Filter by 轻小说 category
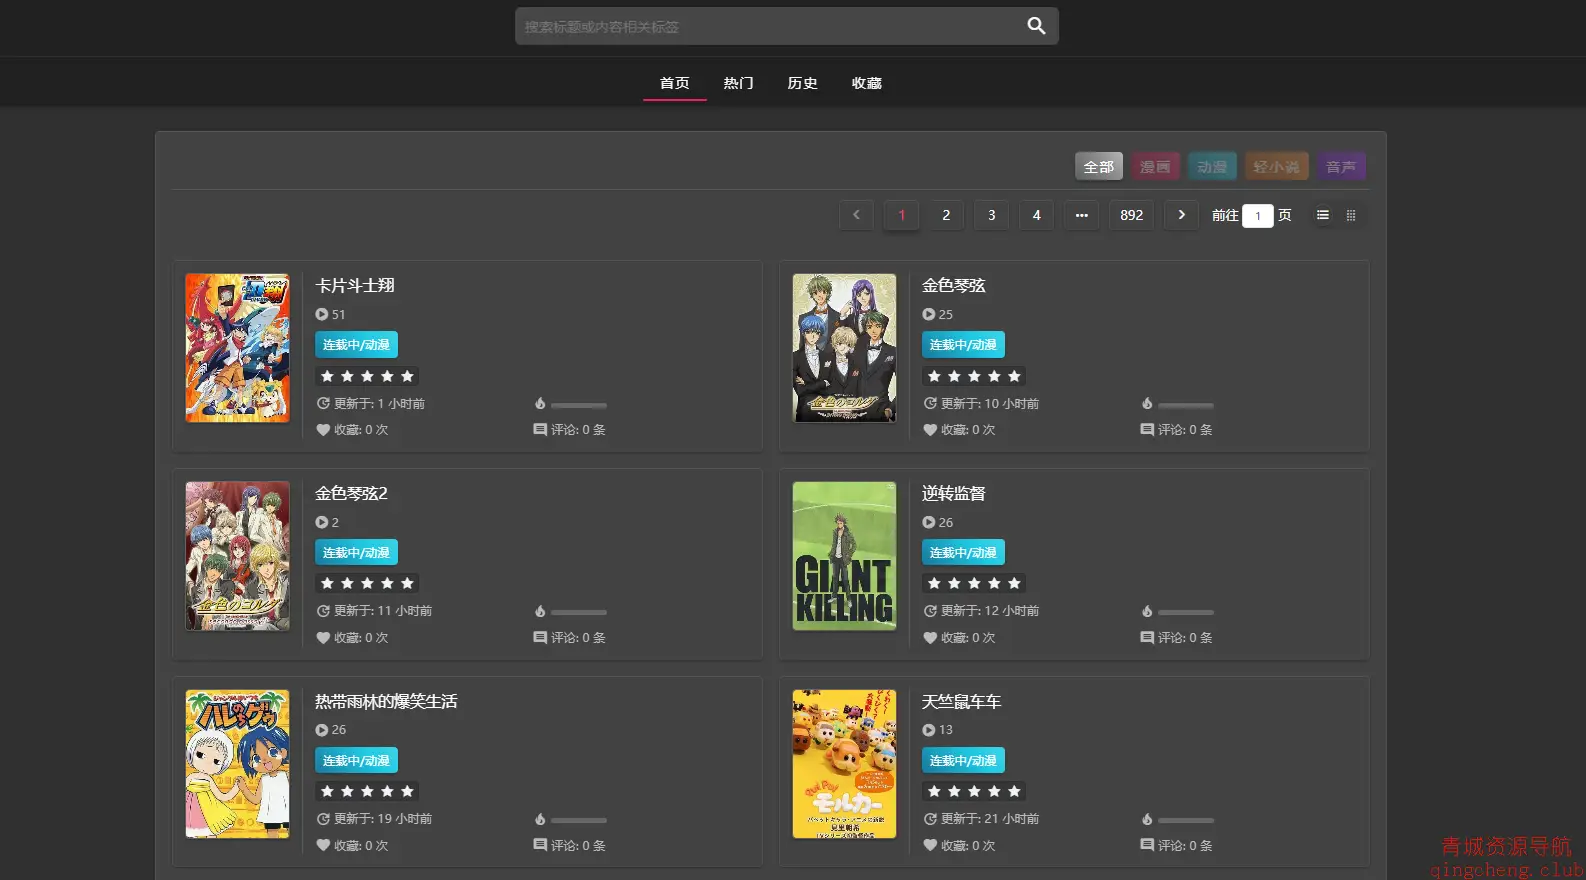Viewport: 1586px width, 880px height. [x=1276, y=167]
